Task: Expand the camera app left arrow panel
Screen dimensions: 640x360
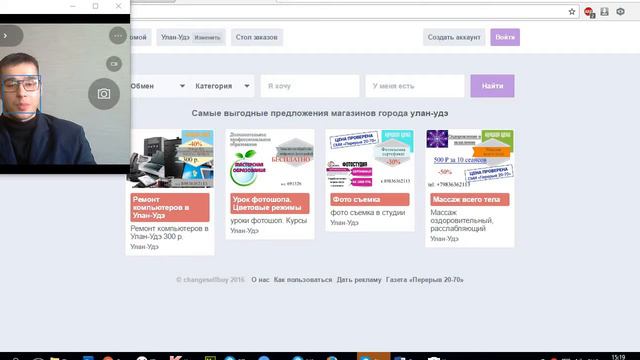Action: tap(7, 36)
